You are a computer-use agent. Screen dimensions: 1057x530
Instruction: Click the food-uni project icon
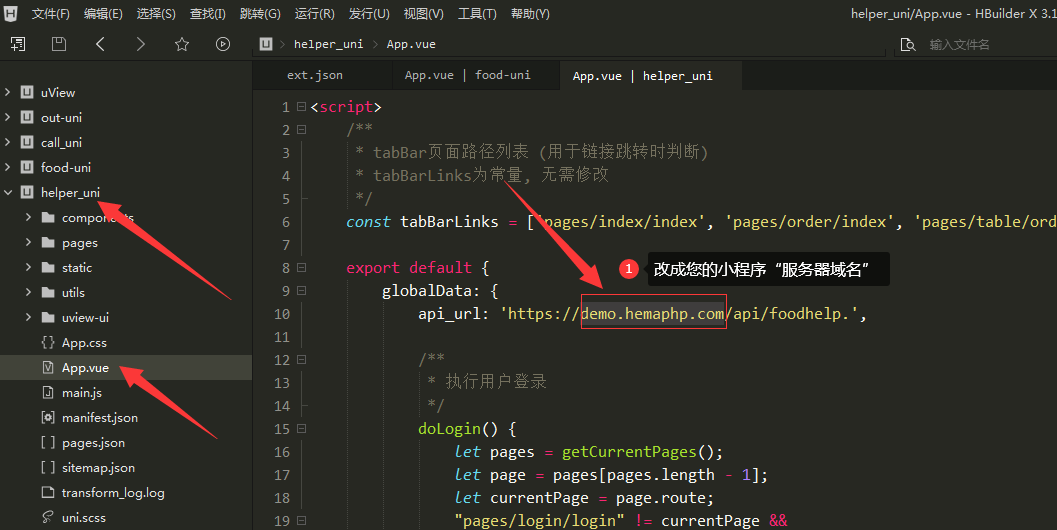[x=27, y=167]
